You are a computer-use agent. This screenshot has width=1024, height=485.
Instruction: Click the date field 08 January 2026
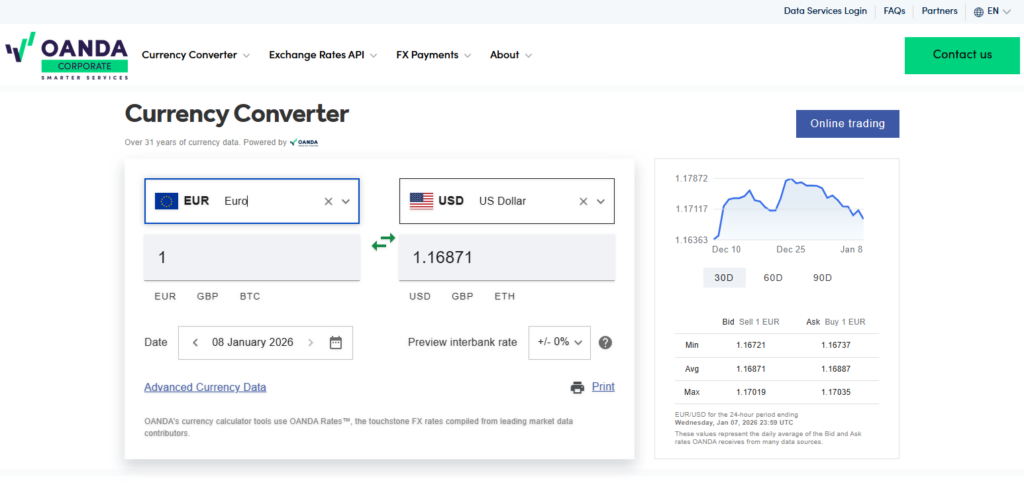(265, 342)
